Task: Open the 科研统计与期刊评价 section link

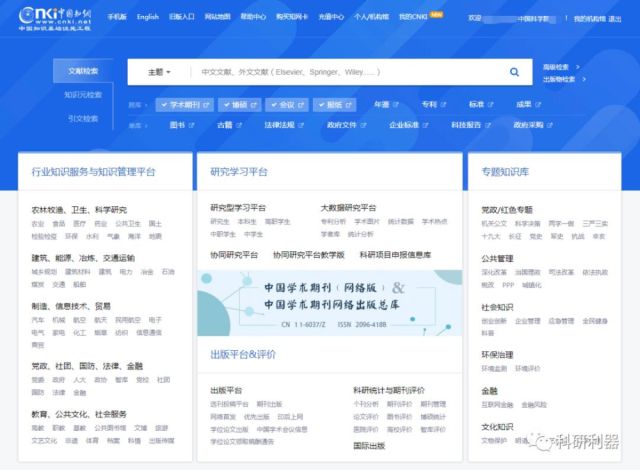Action: point(389,390)
